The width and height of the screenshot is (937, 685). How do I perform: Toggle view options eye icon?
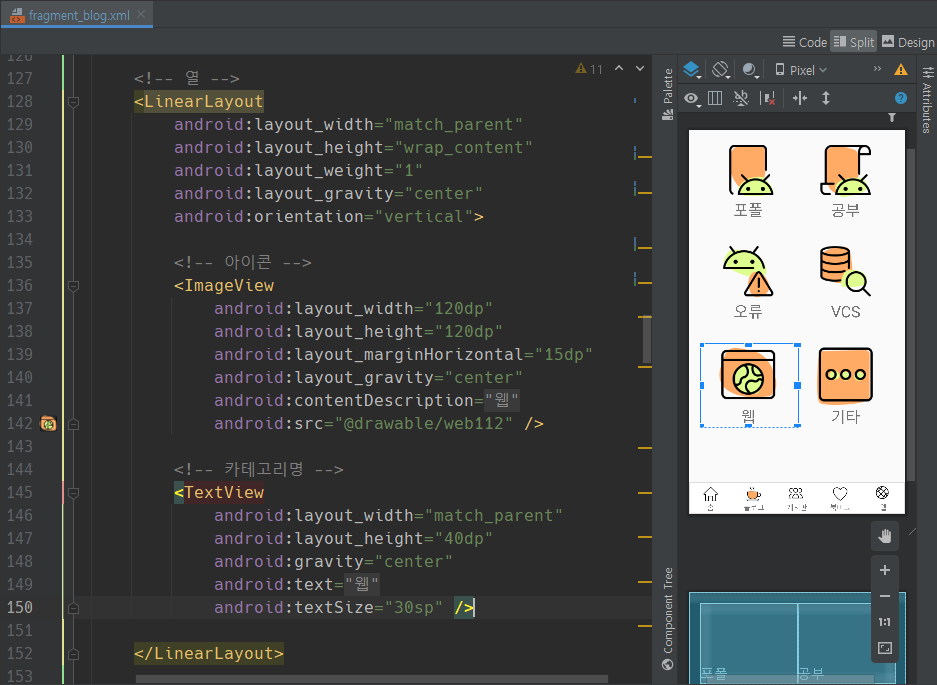coord(692,99)
